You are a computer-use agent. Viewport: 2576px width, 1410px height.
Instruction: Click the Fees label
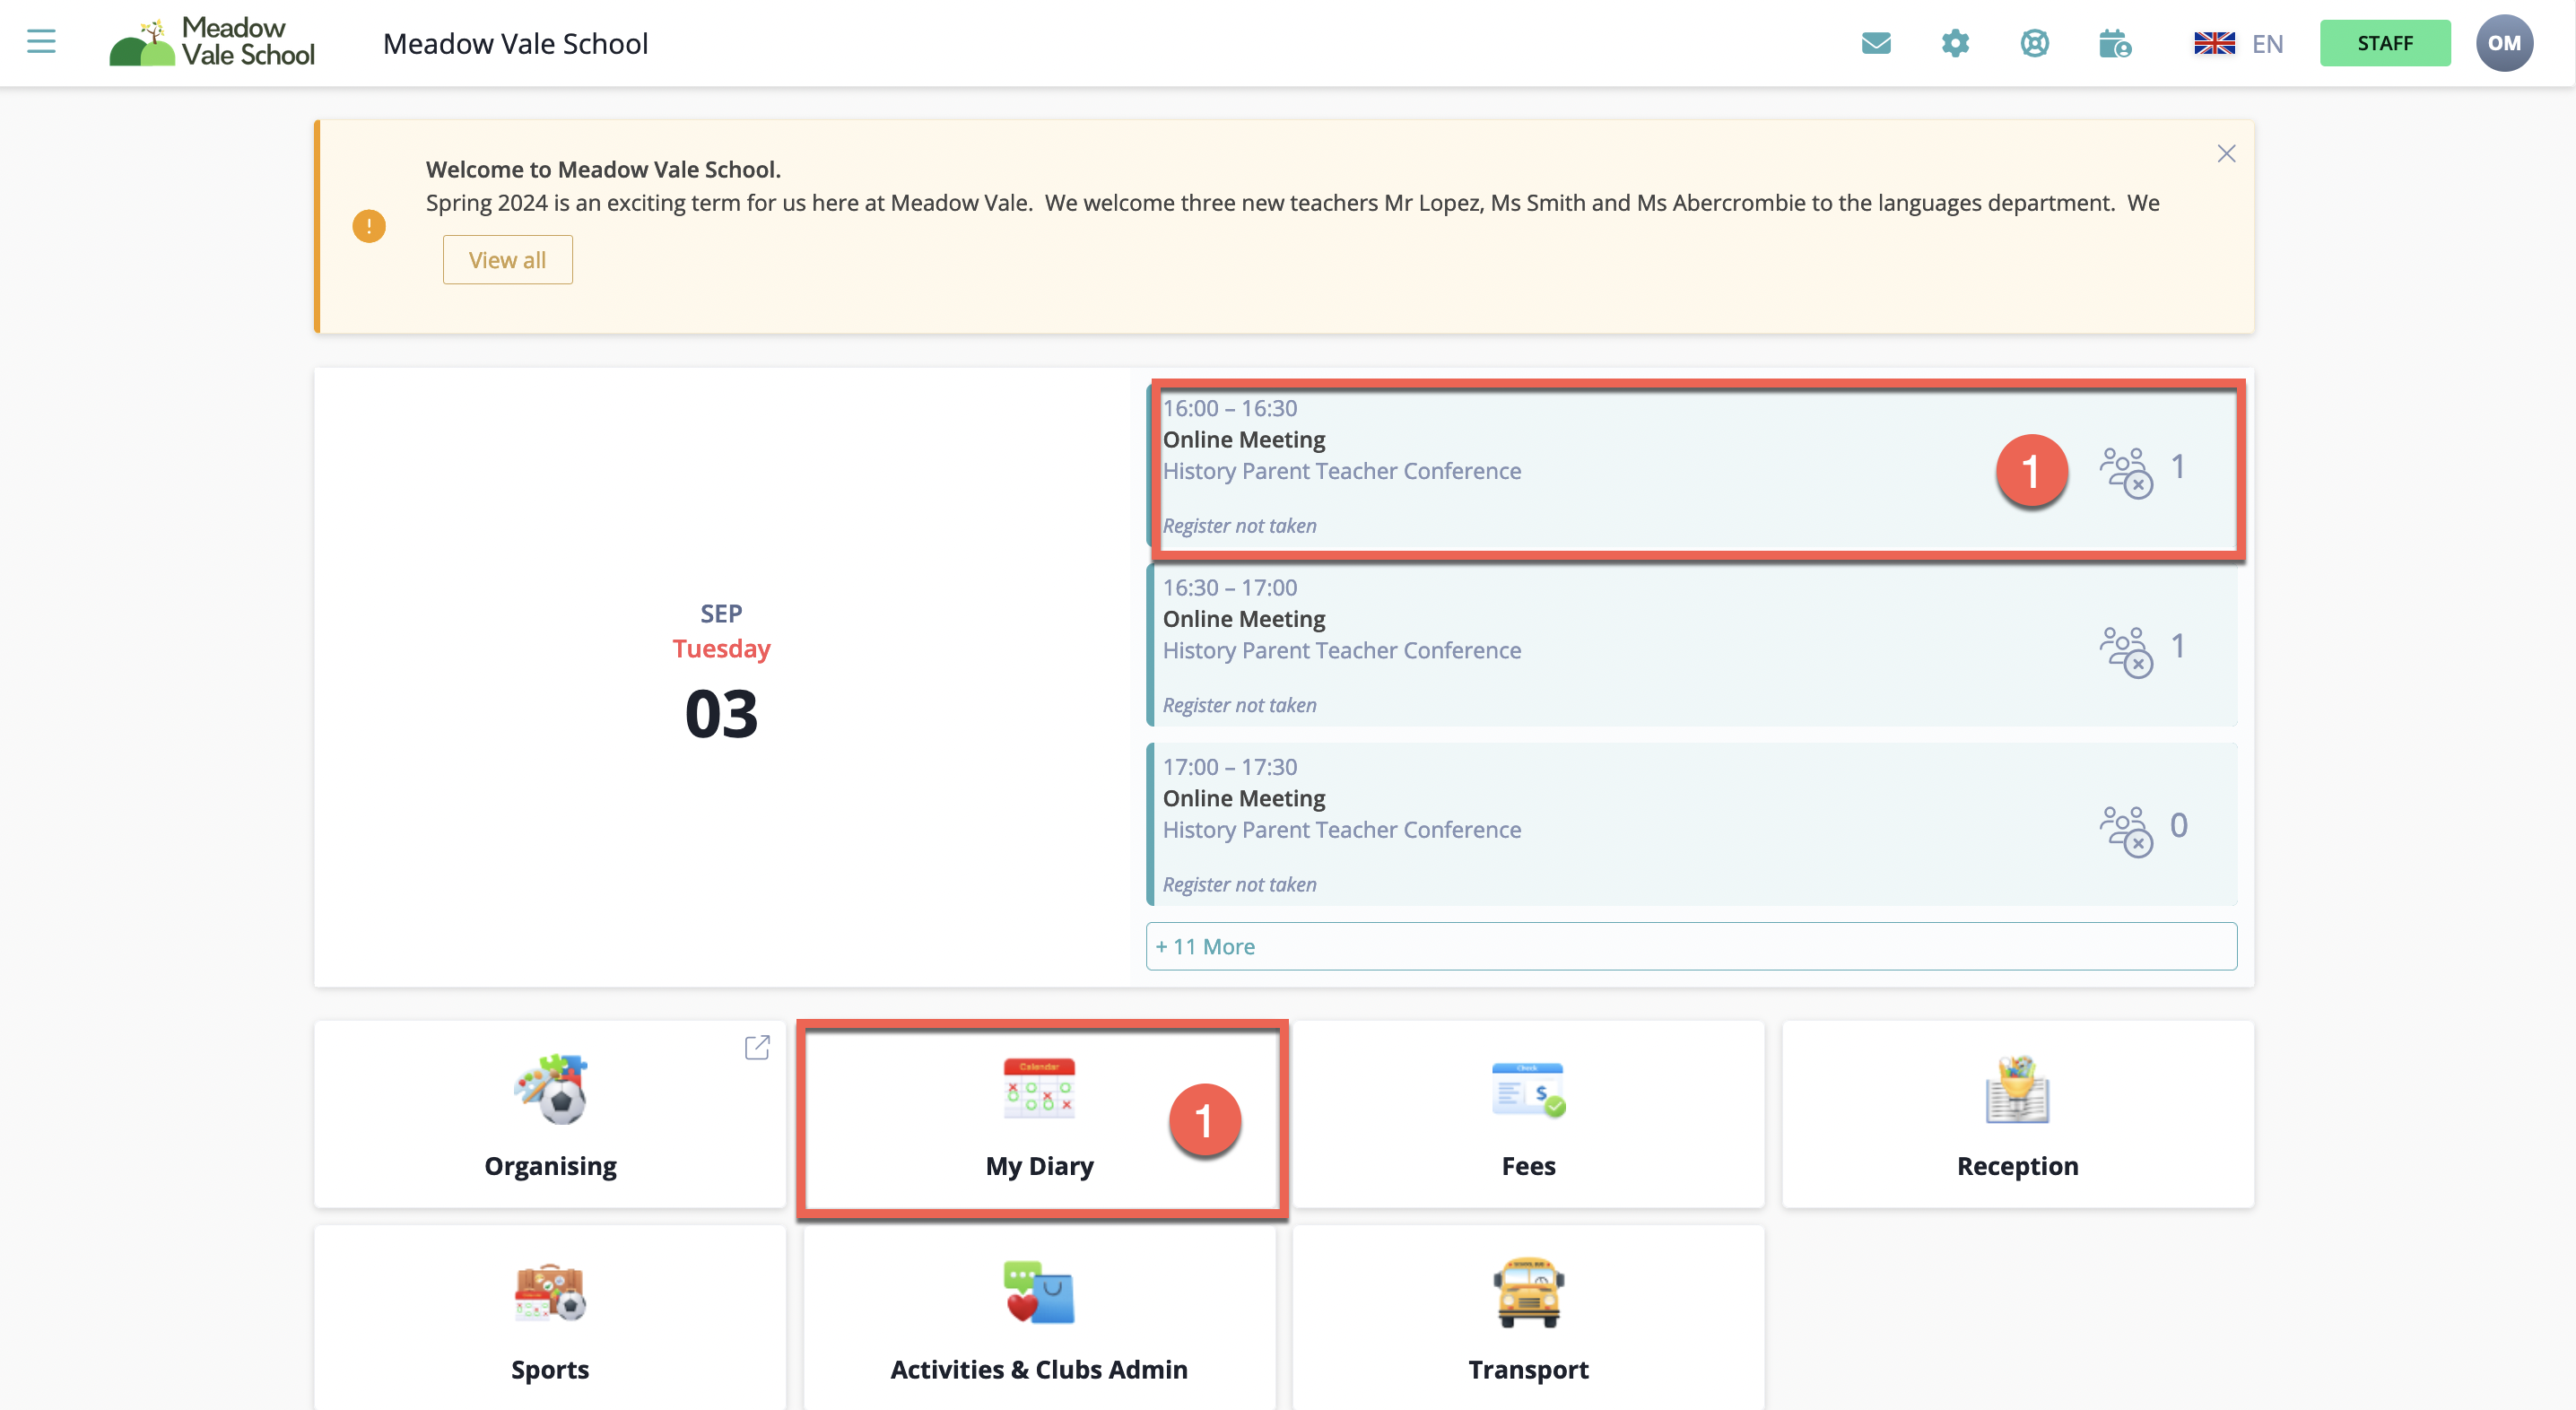tap(1528, 1166)
